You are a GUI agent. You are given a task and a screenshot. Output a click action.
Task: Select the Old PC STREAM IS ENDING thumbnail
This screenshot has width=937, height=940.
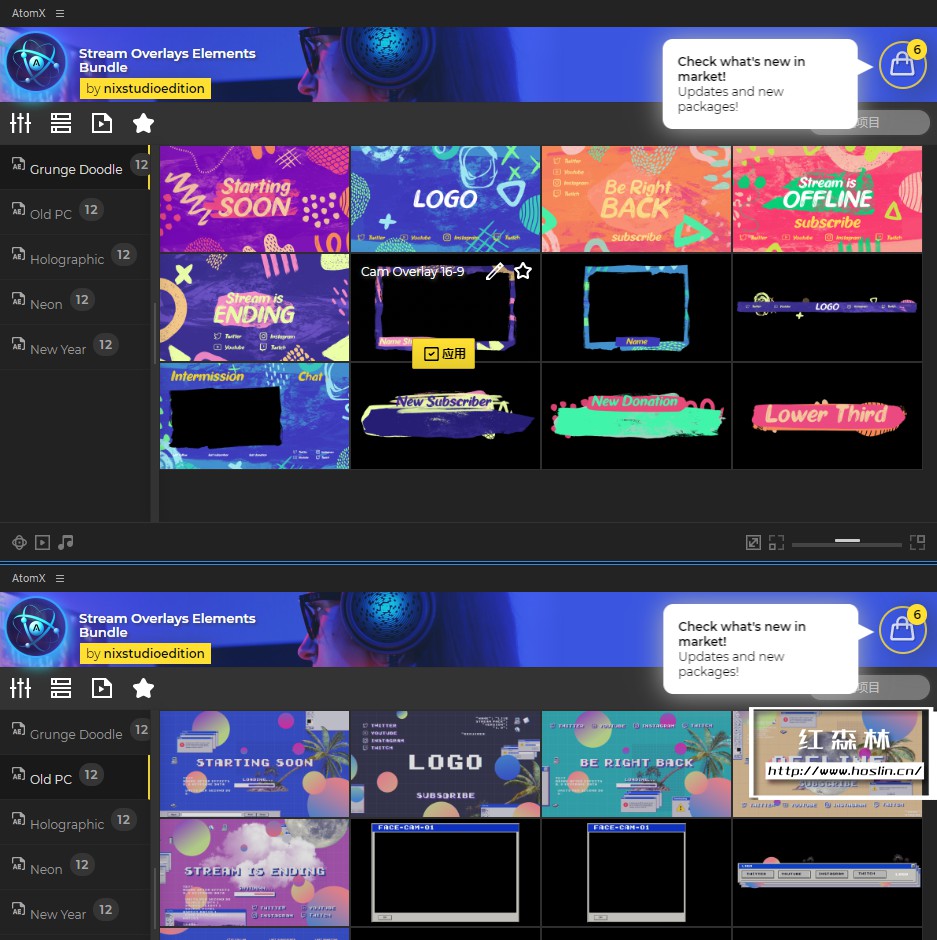(254, 872)
